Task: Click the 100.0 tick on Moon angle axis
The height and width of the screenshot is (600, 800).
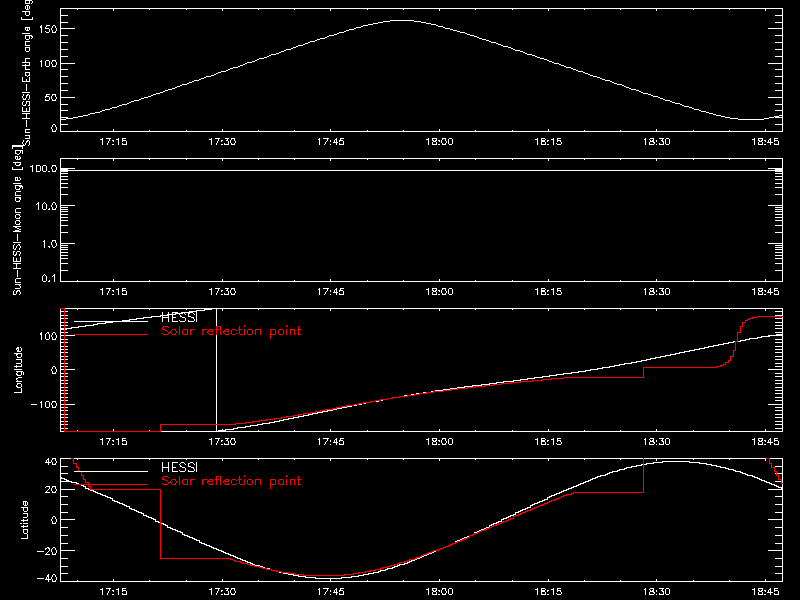Action: click(43, 168)
